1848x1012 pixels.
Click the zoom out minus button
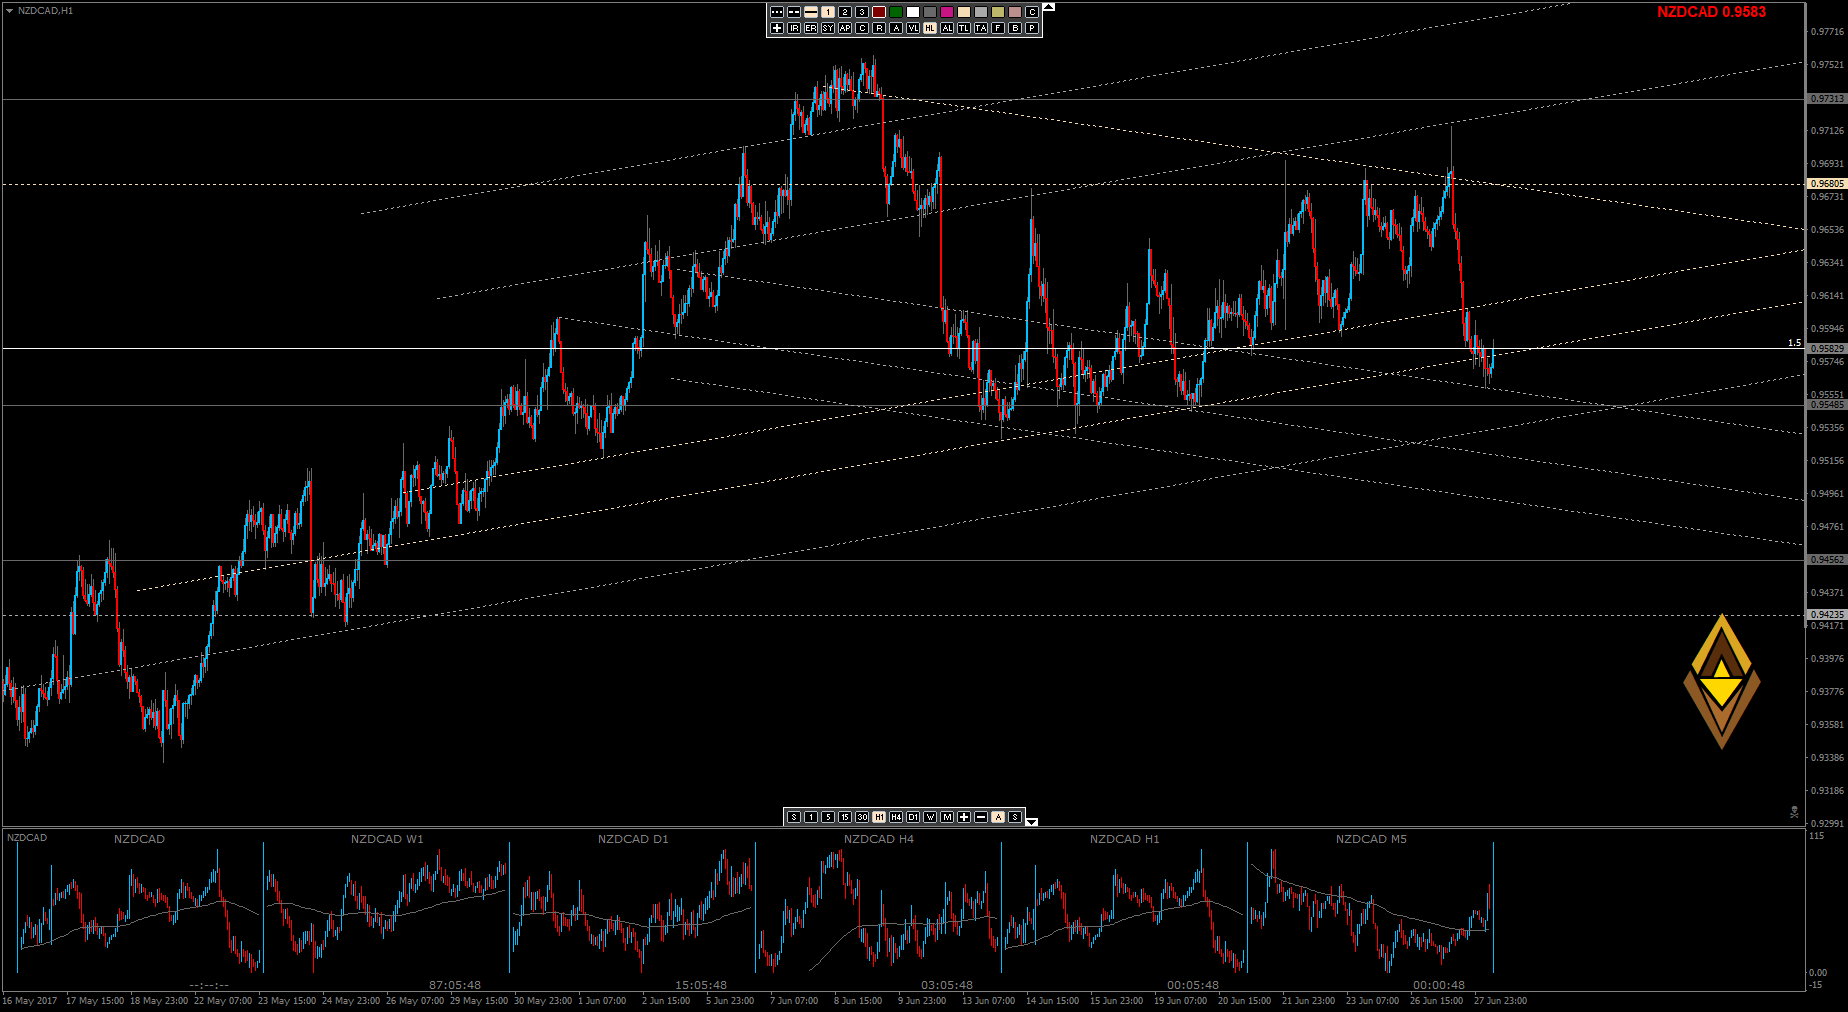coord(981,817)
